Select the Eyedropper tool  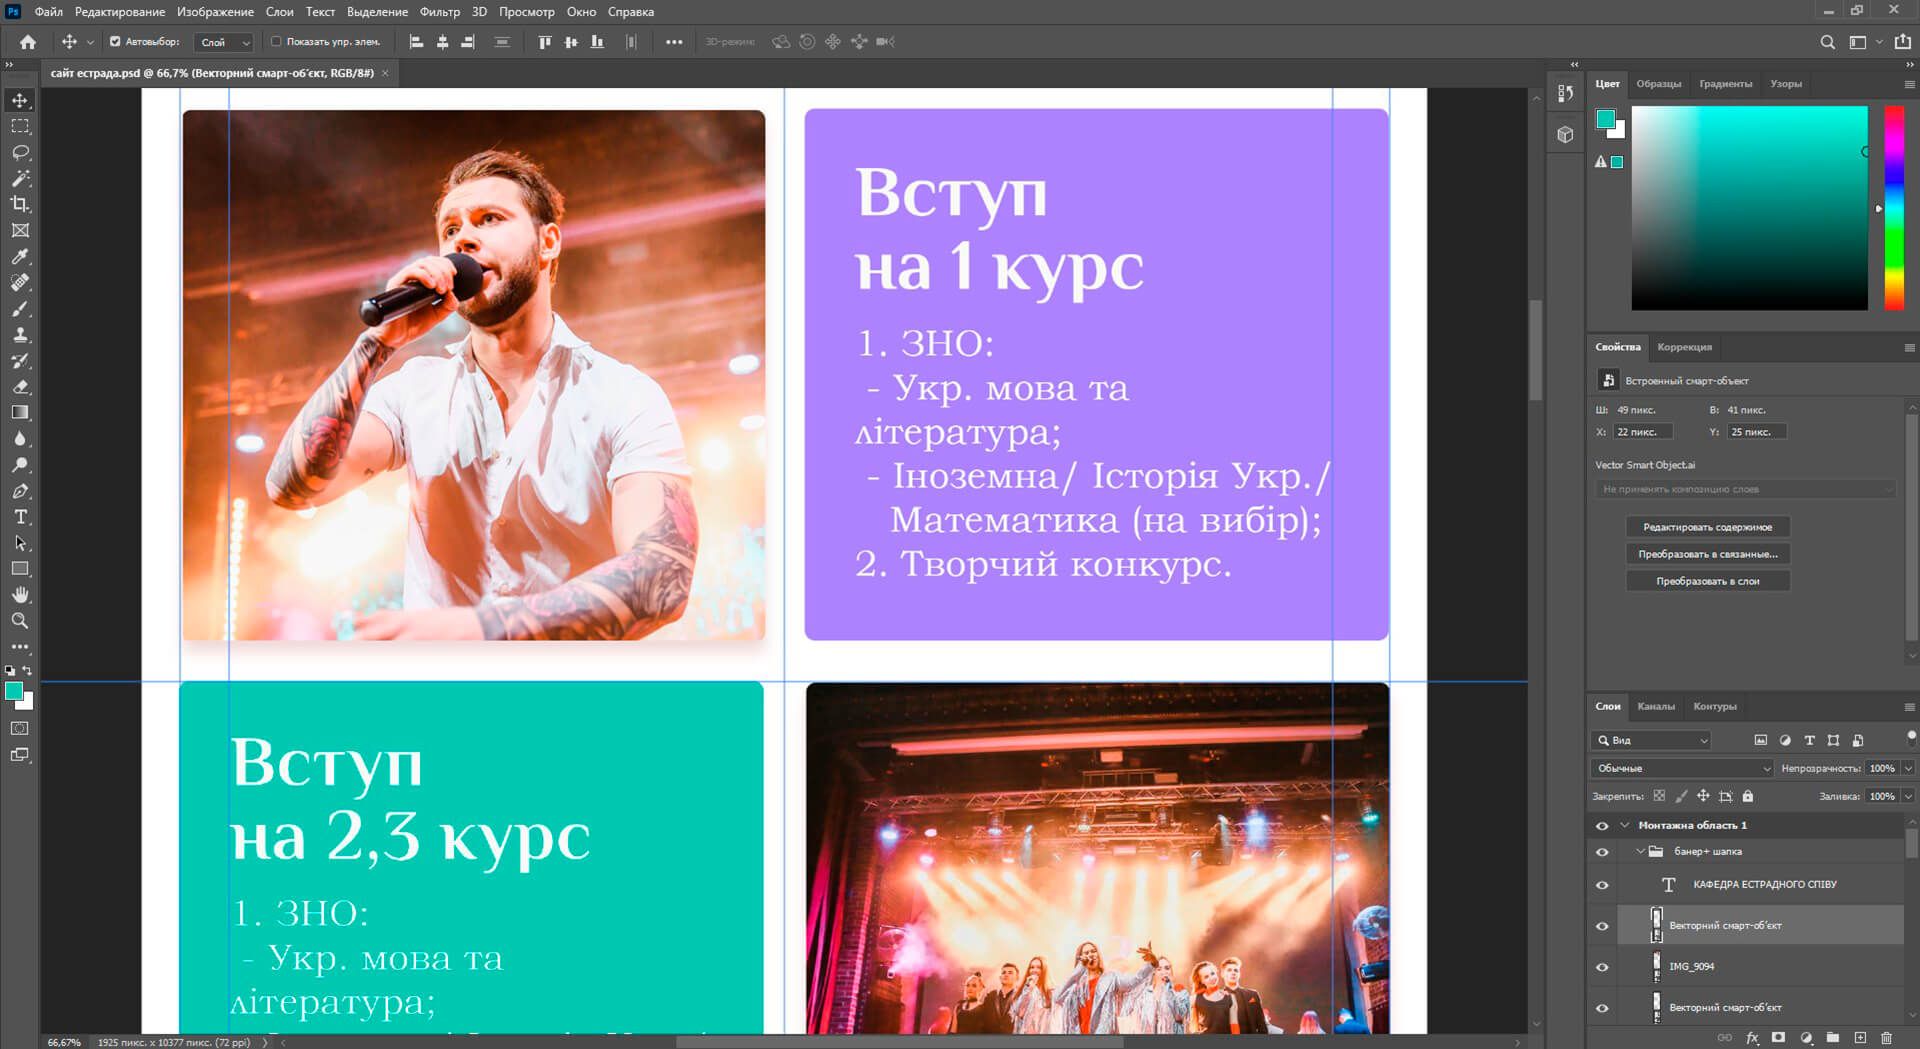(x=20, y=257)
